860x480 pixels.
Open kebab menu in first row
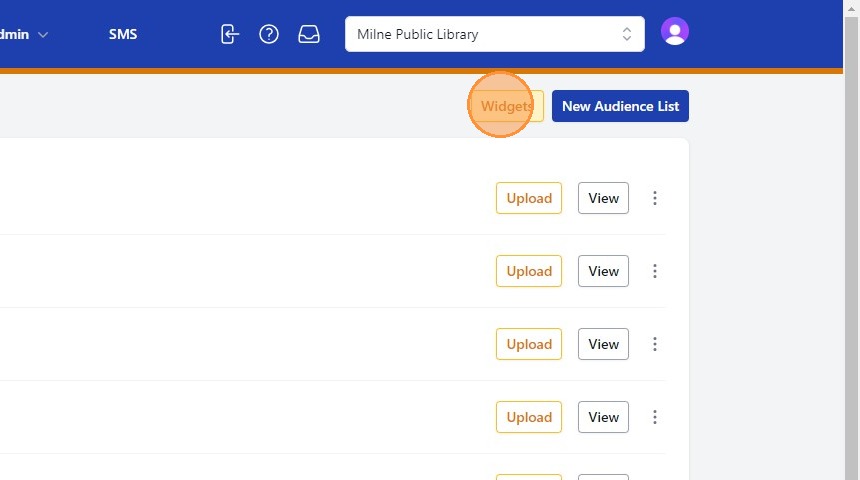pyautogui.click(x=655, y=198)
